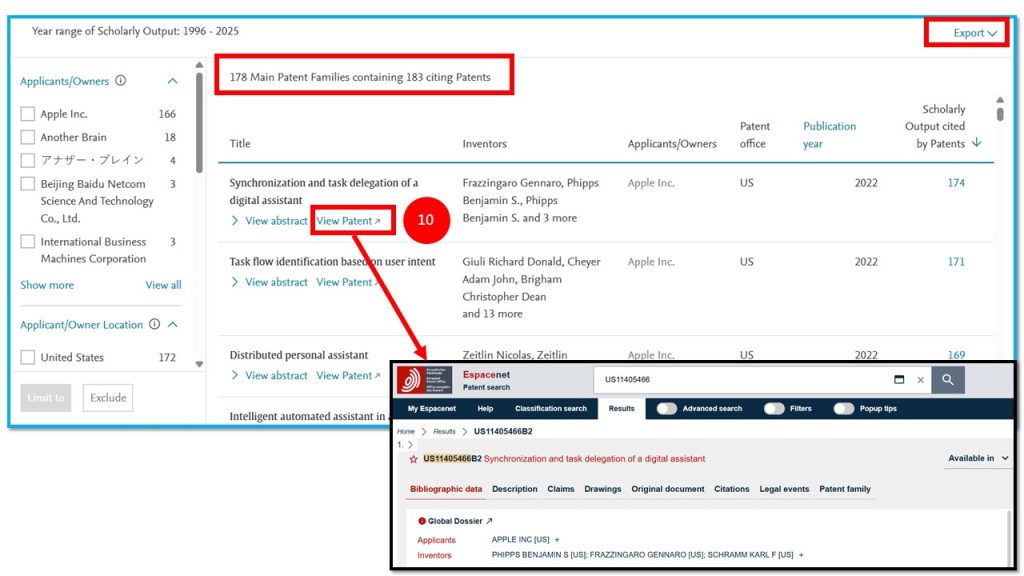Screen dimensions: 1024x576
Task: Click the Espacenet logo icon
Action: (424, 380)
